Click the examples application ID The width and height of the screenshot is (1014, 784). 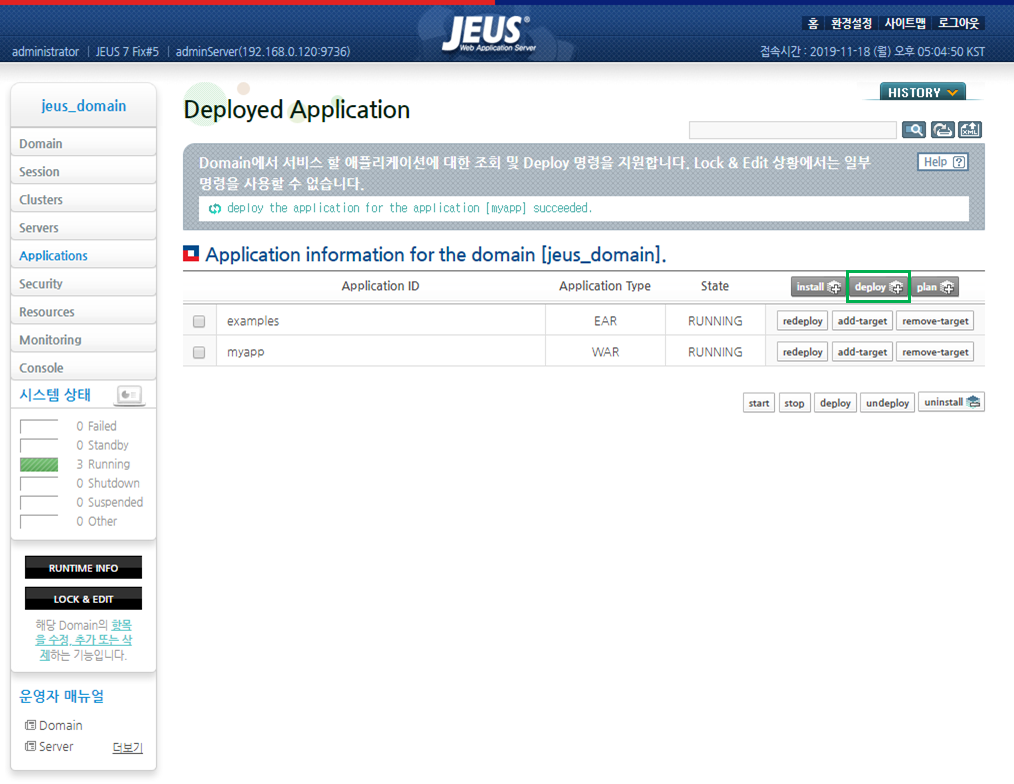point(253,321)
